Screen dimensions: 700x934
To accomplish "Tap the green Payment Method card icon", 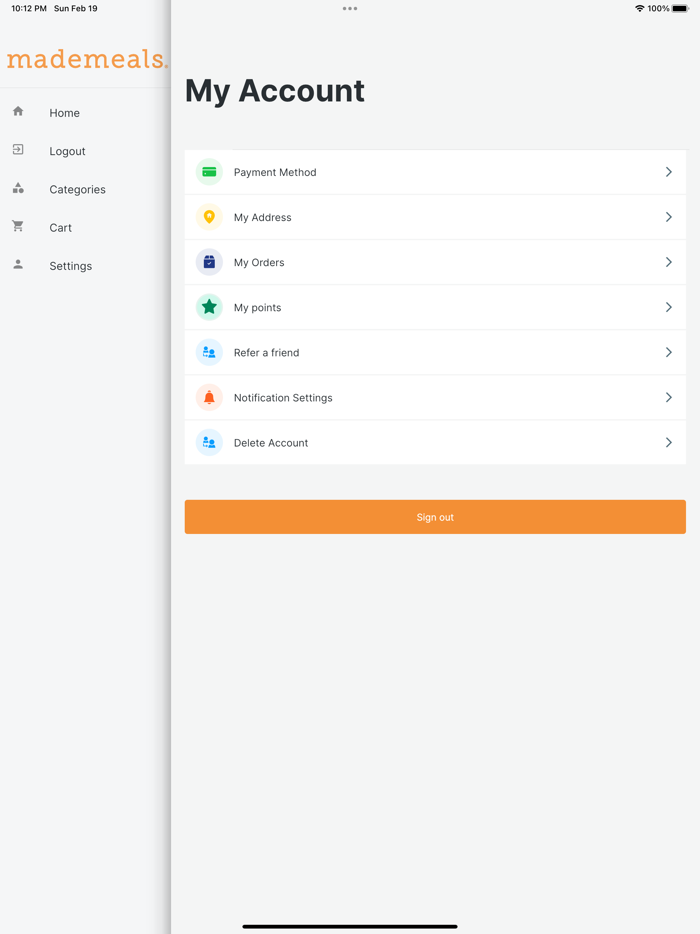I will [x=209, y=172].
